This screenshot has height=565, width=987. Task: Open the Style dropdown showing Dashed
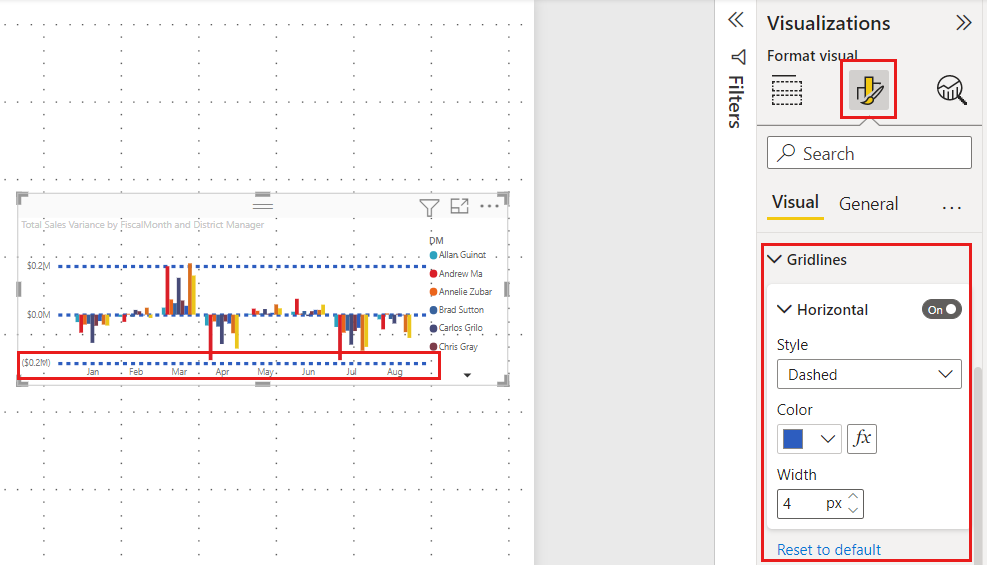pyautogui.click(x=869, y=374)
